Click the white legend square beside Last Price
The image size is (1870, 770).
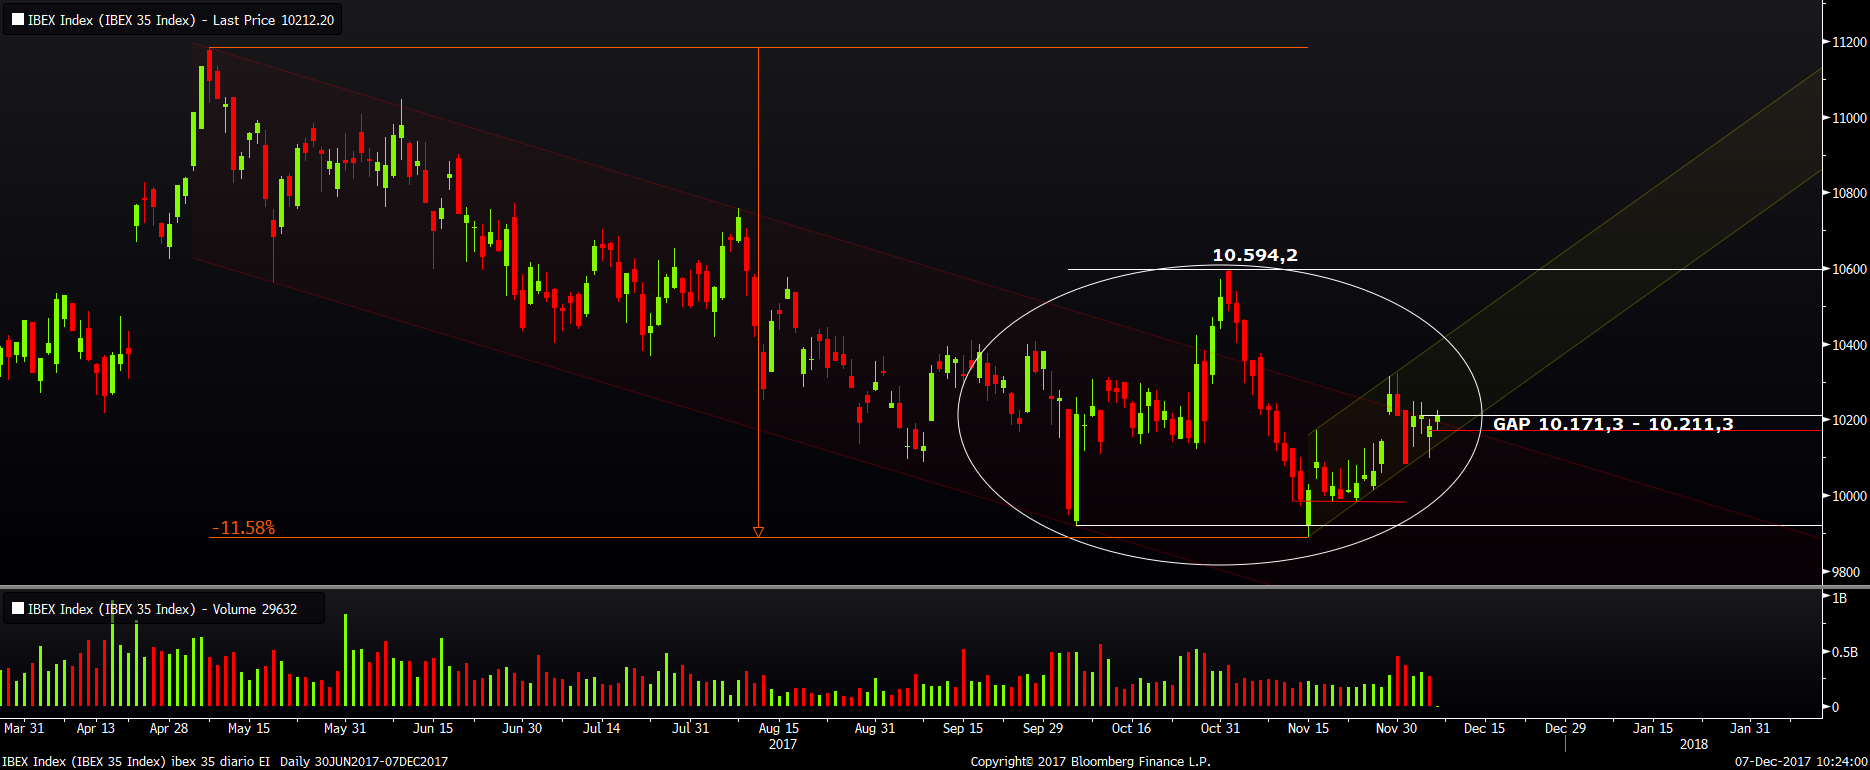click(18, 20)
